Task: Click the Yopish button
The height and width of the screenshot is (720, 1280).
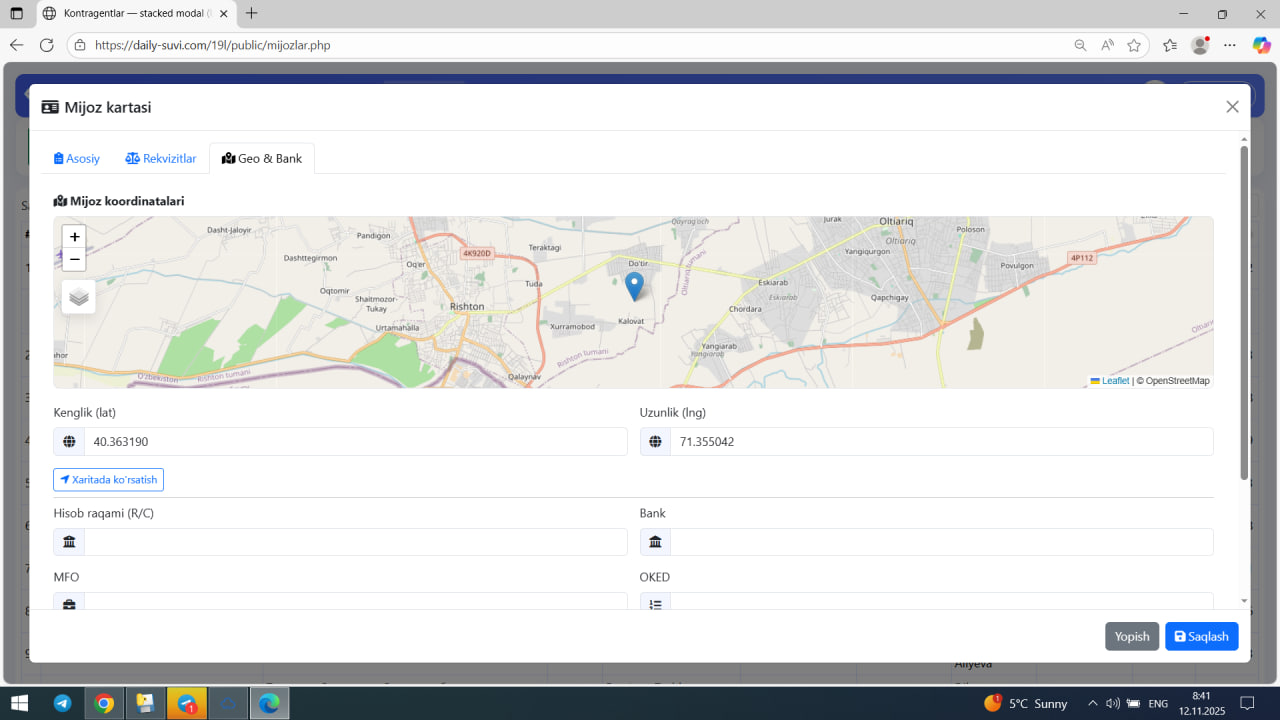Action: point(1131,636)
